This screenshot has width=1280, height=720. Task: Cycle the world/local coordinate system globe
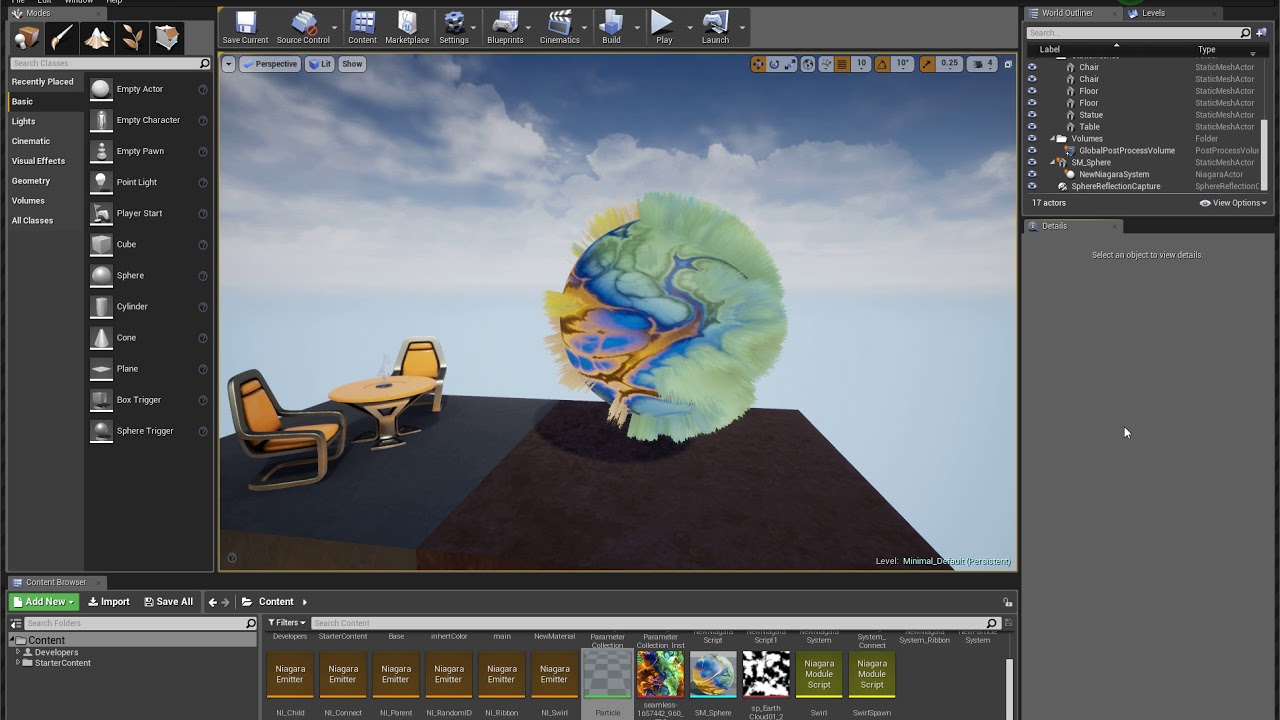point(808,64)
